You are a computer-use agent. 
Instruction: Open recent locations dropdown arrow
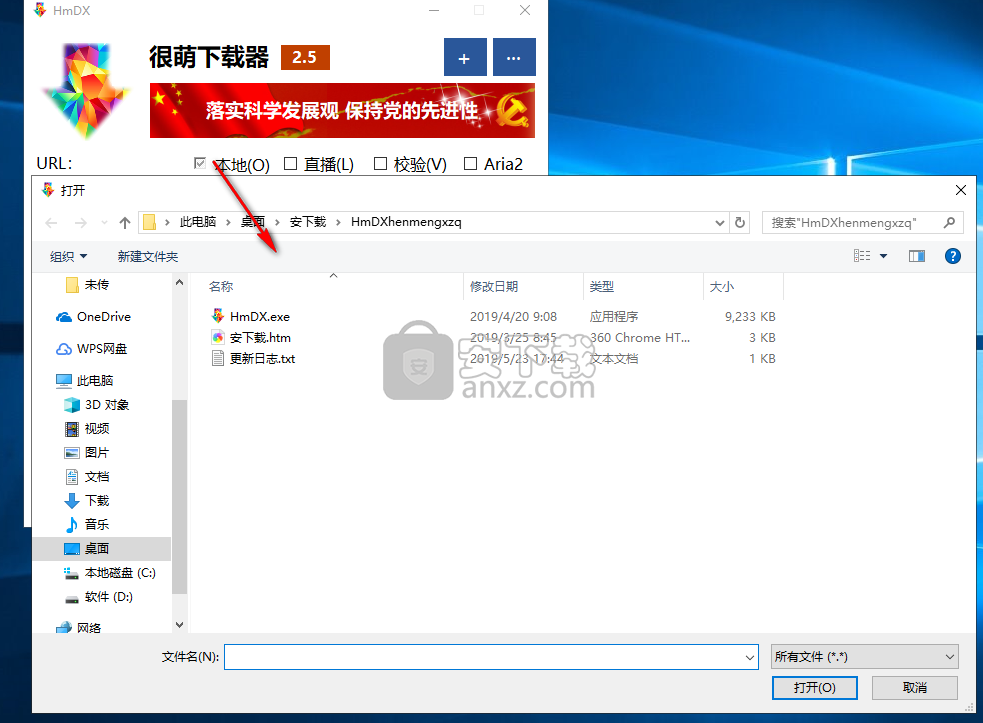[x=104, y=223]
